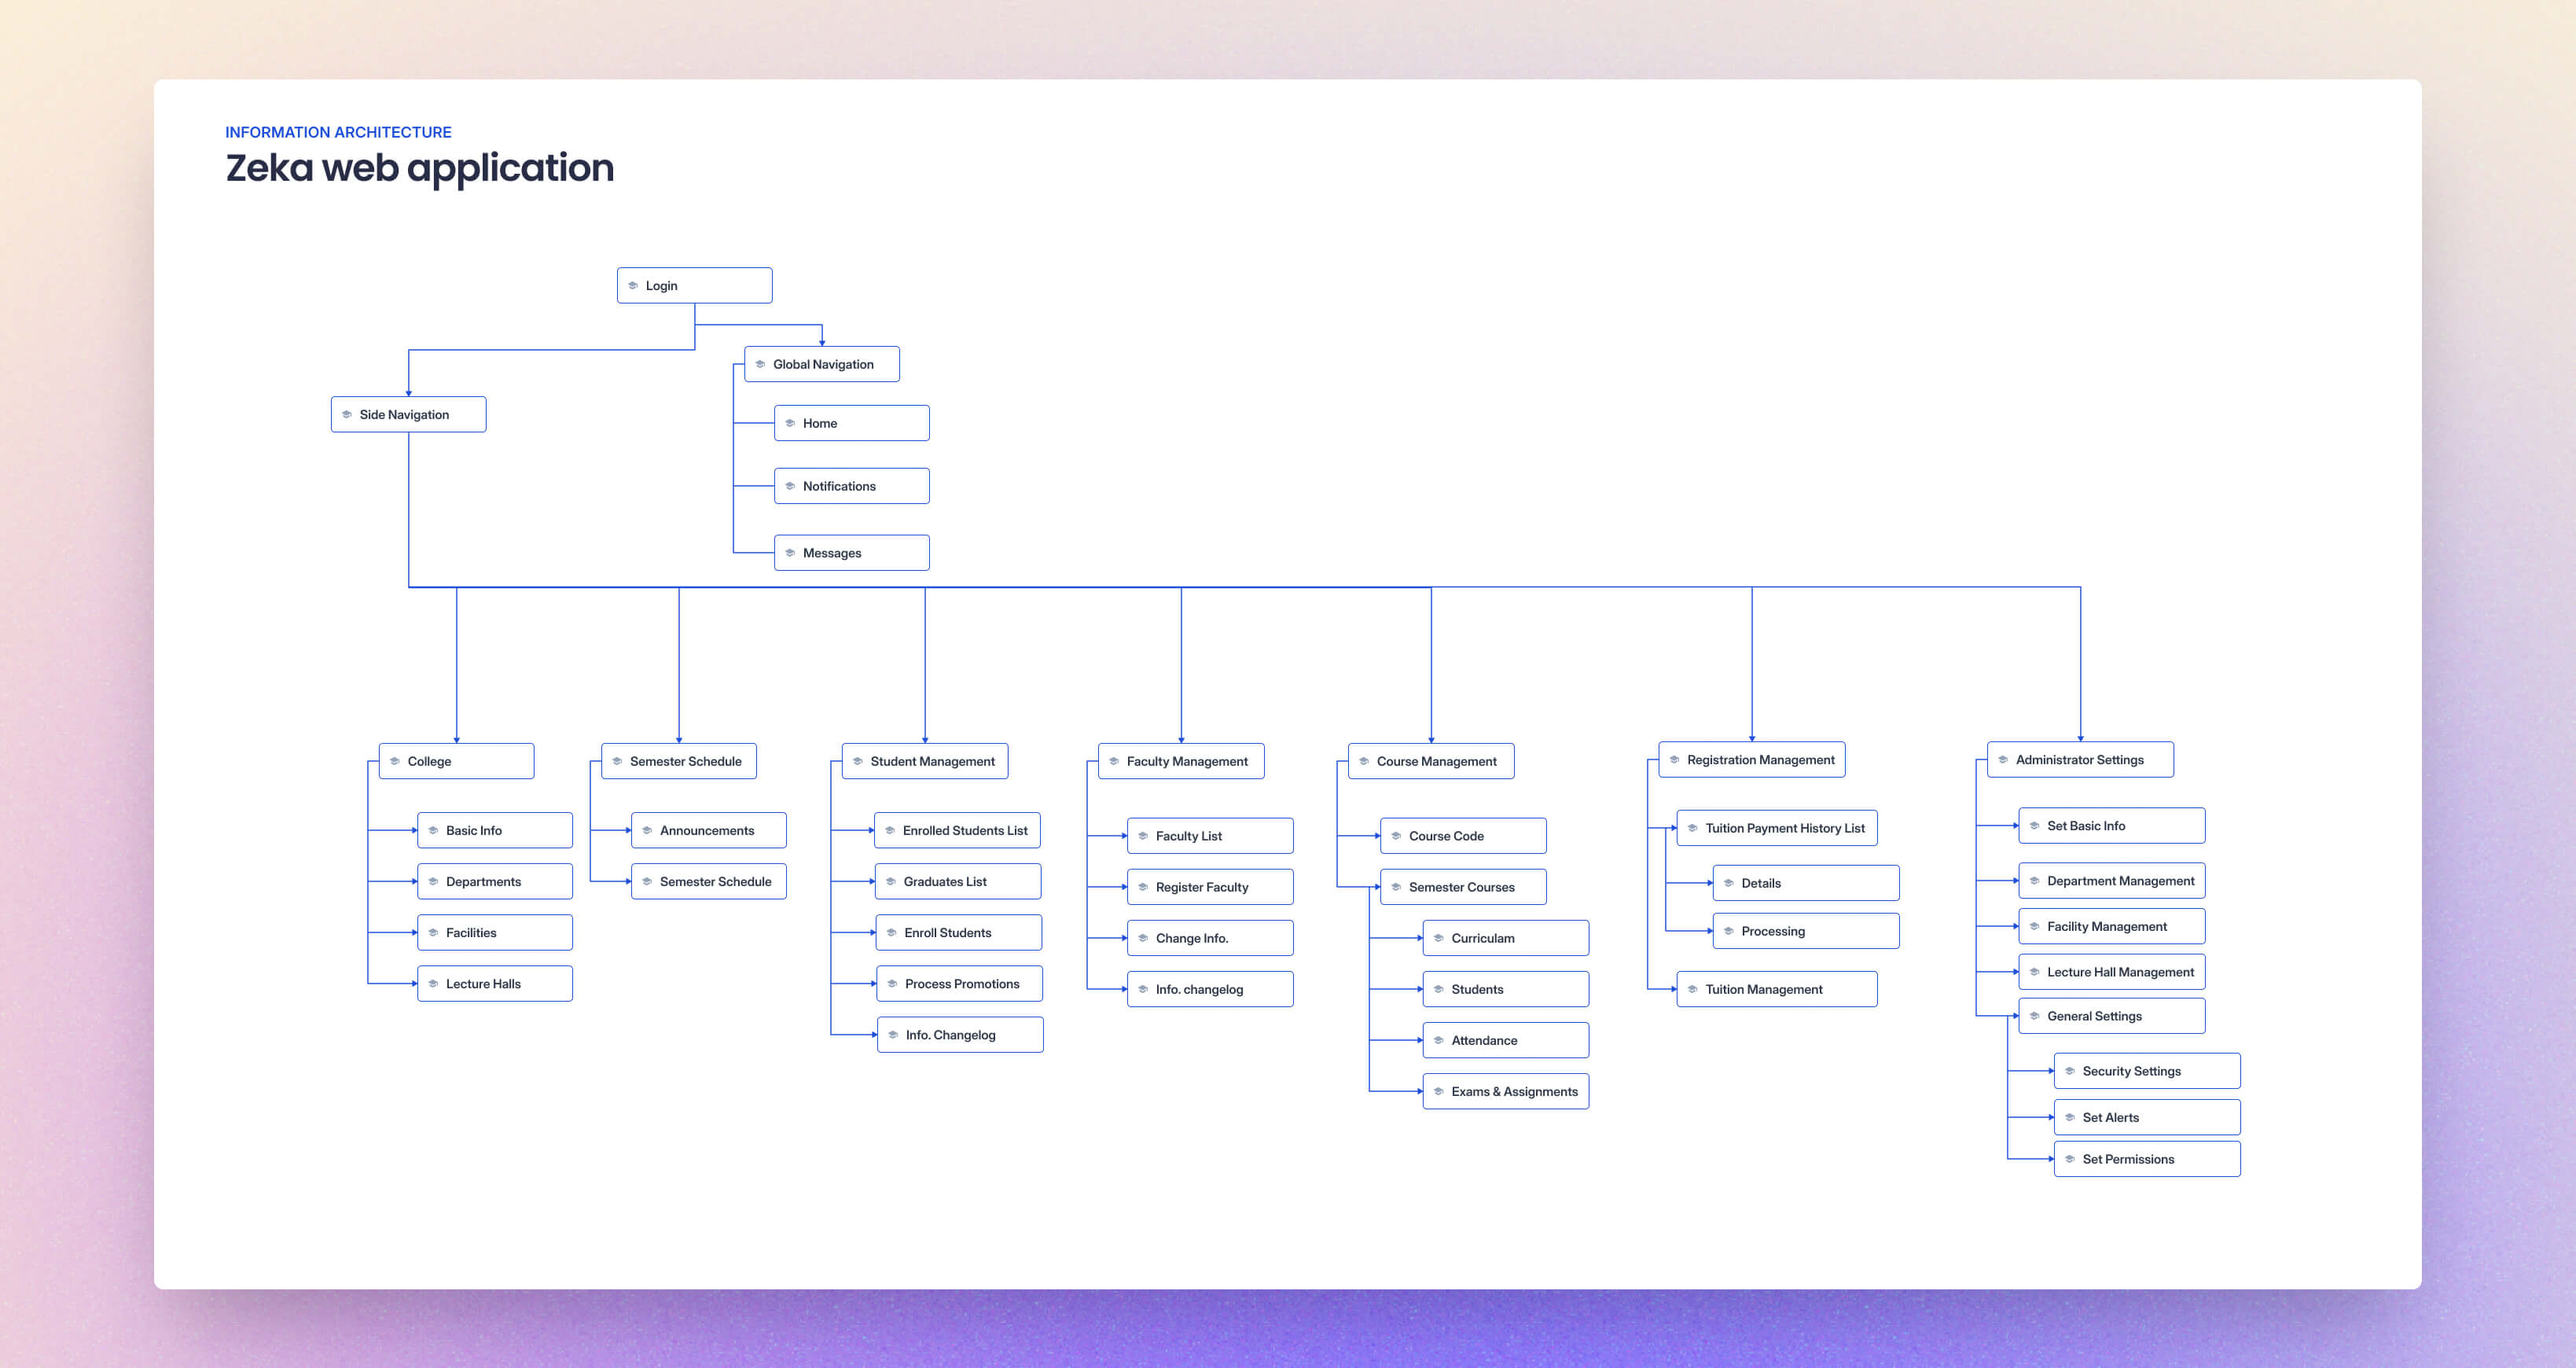Screen dimensions: 2576x1368
Task: Click the cap icon beside Security Settings
Action: click(2070, 1071)
